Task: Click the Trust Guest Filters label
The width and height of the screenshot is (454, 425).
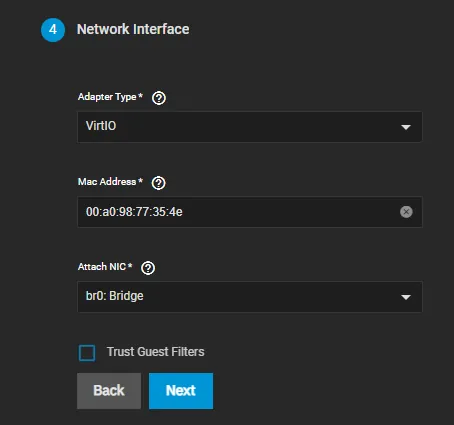Action: coord(156,352)
